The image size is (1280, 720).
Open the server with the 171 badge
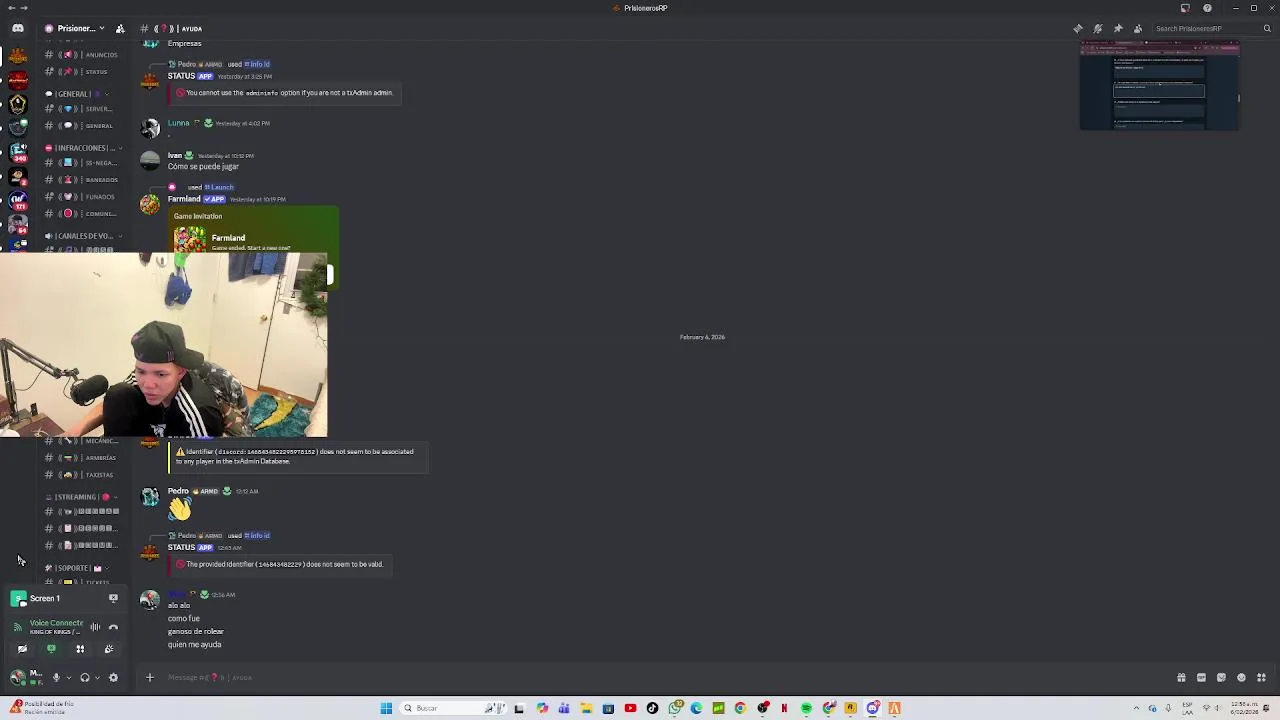pos(18,199)
